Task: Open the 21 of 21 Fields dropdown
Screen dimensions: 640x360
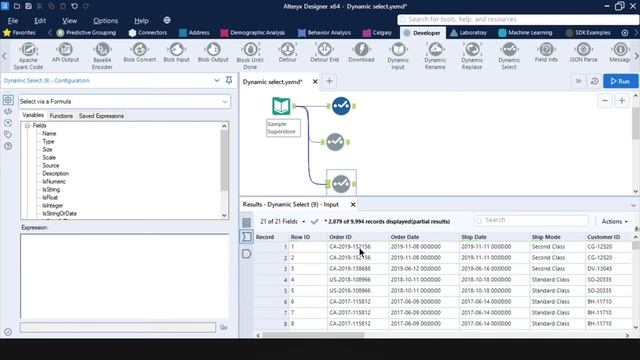Action: (282, 222)
